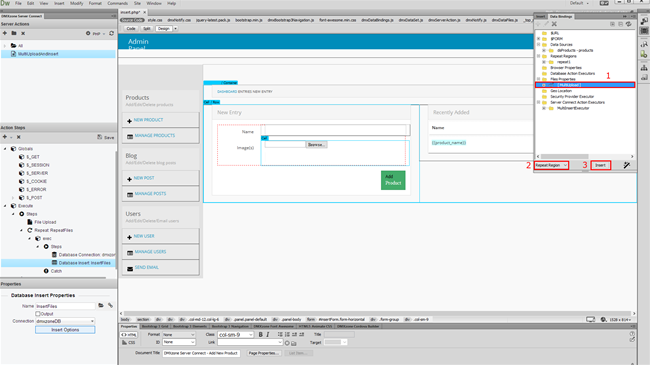
Task: Click the MANAGE PRODUCTS link
Action: pos(154,136)
